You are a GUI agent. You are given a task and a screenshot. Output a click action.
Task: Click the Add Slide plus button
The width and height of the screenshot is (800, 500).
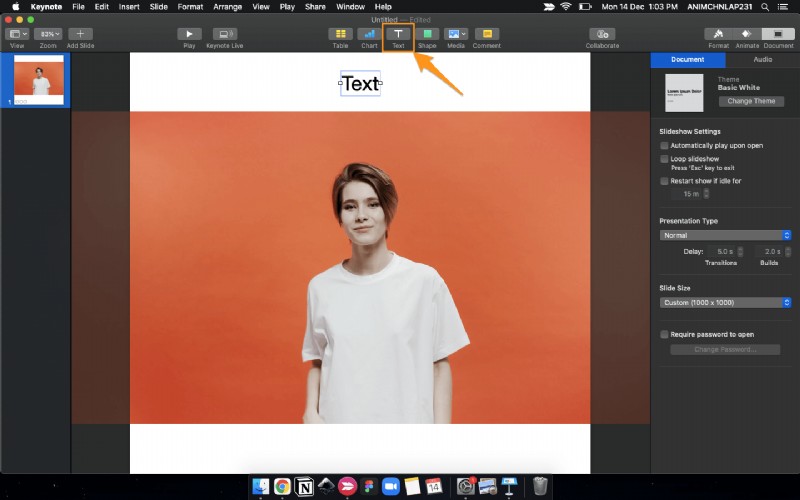80,34
